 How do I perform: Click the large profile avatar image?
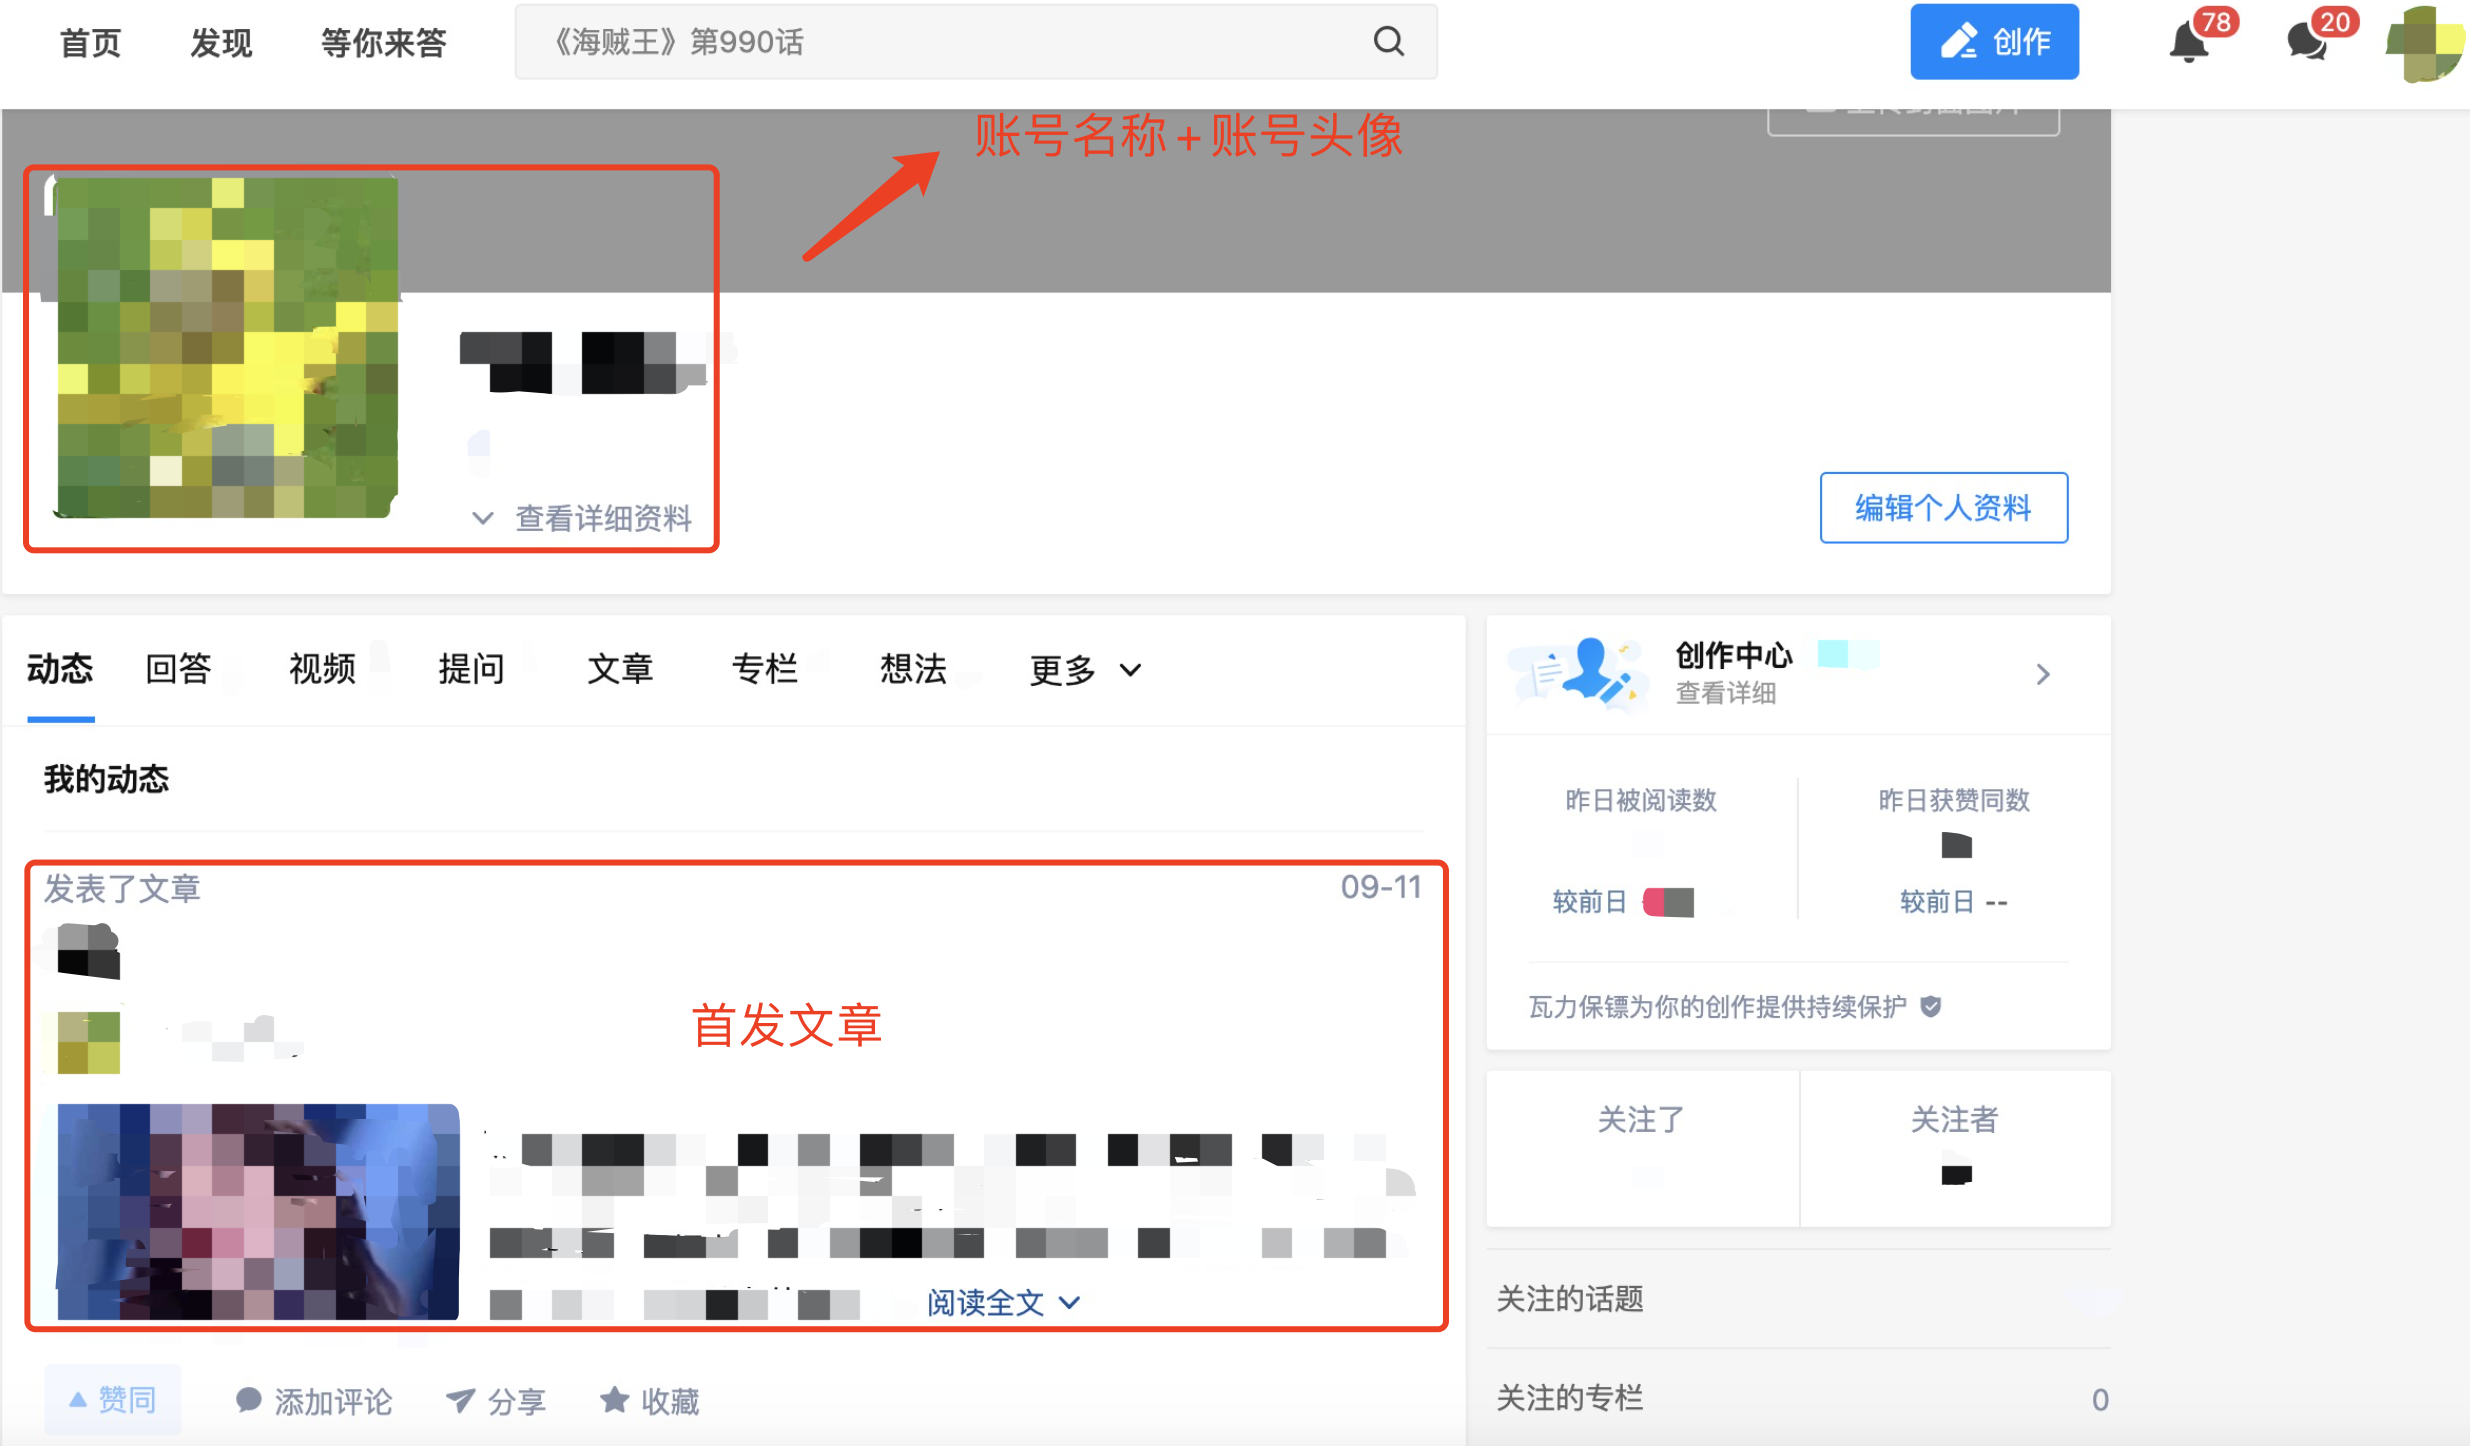(x=227, y=346)
